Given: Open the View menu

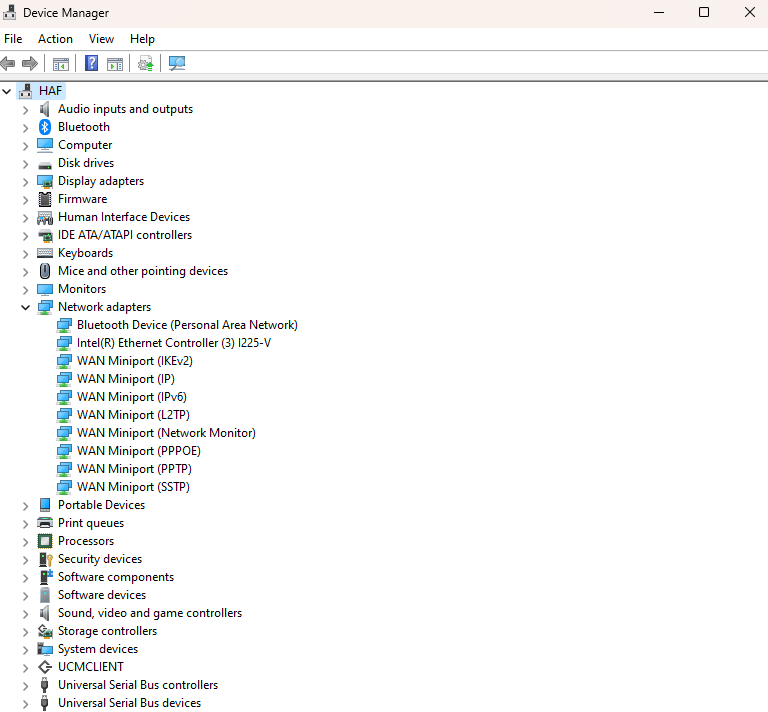Looking at the screenshot, I should 101,39.
